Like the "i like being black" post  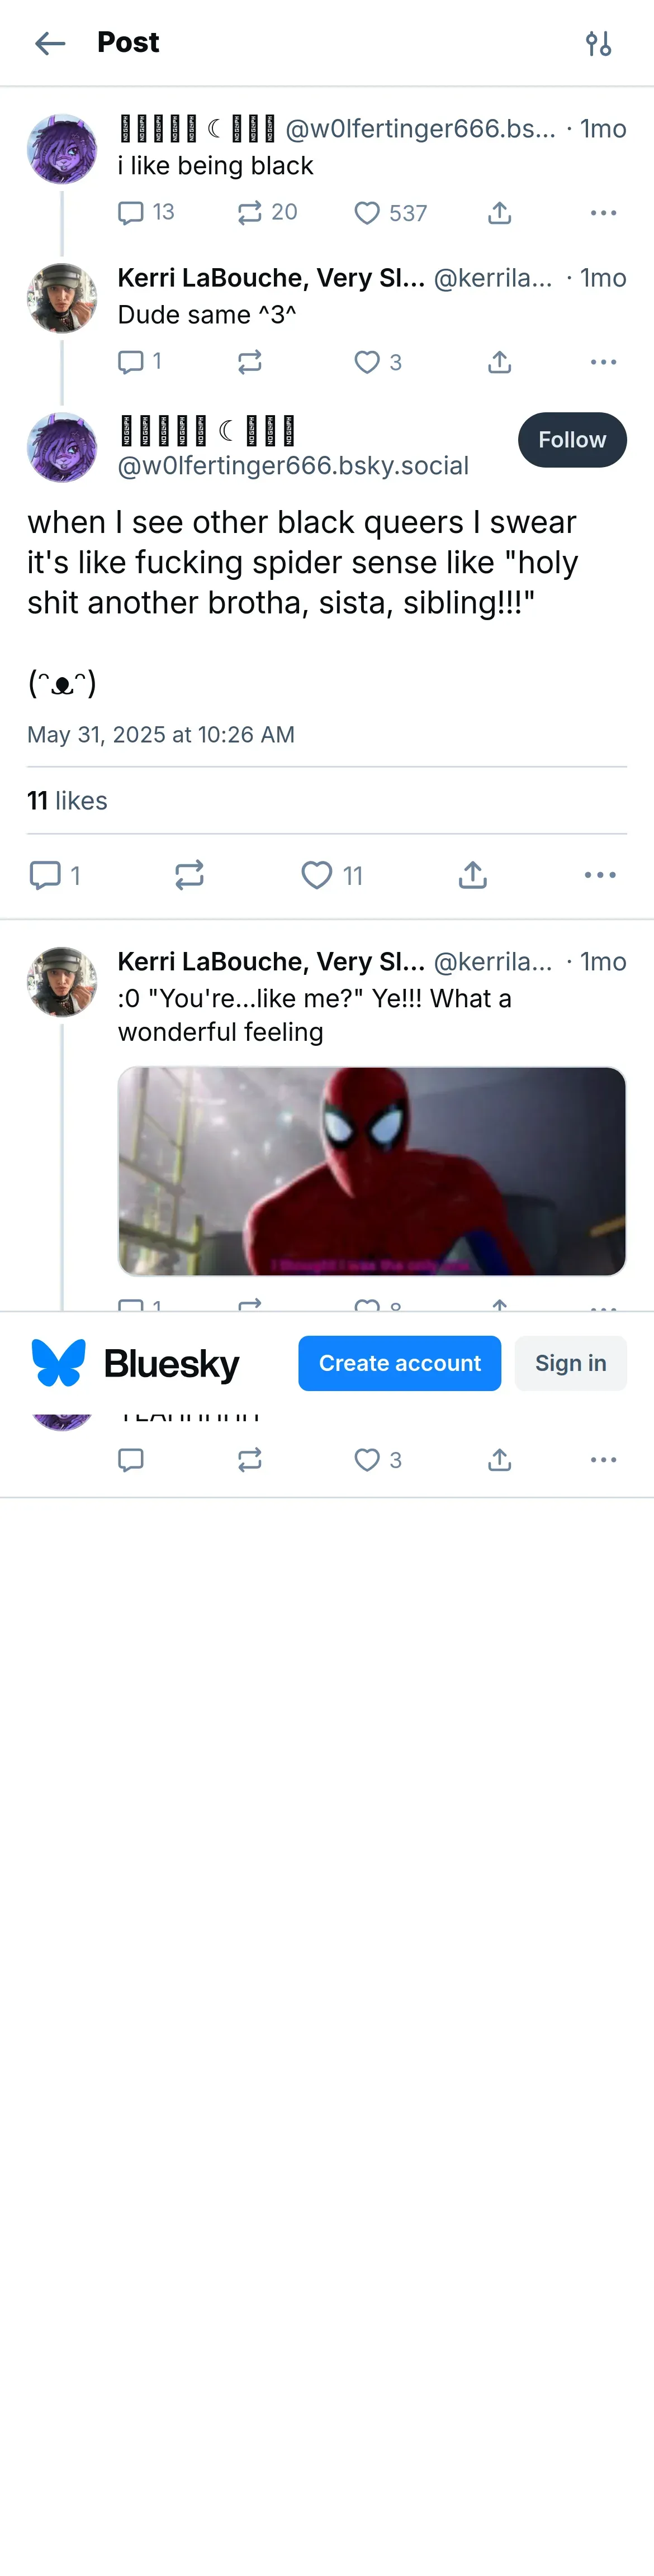click(368, 213)
